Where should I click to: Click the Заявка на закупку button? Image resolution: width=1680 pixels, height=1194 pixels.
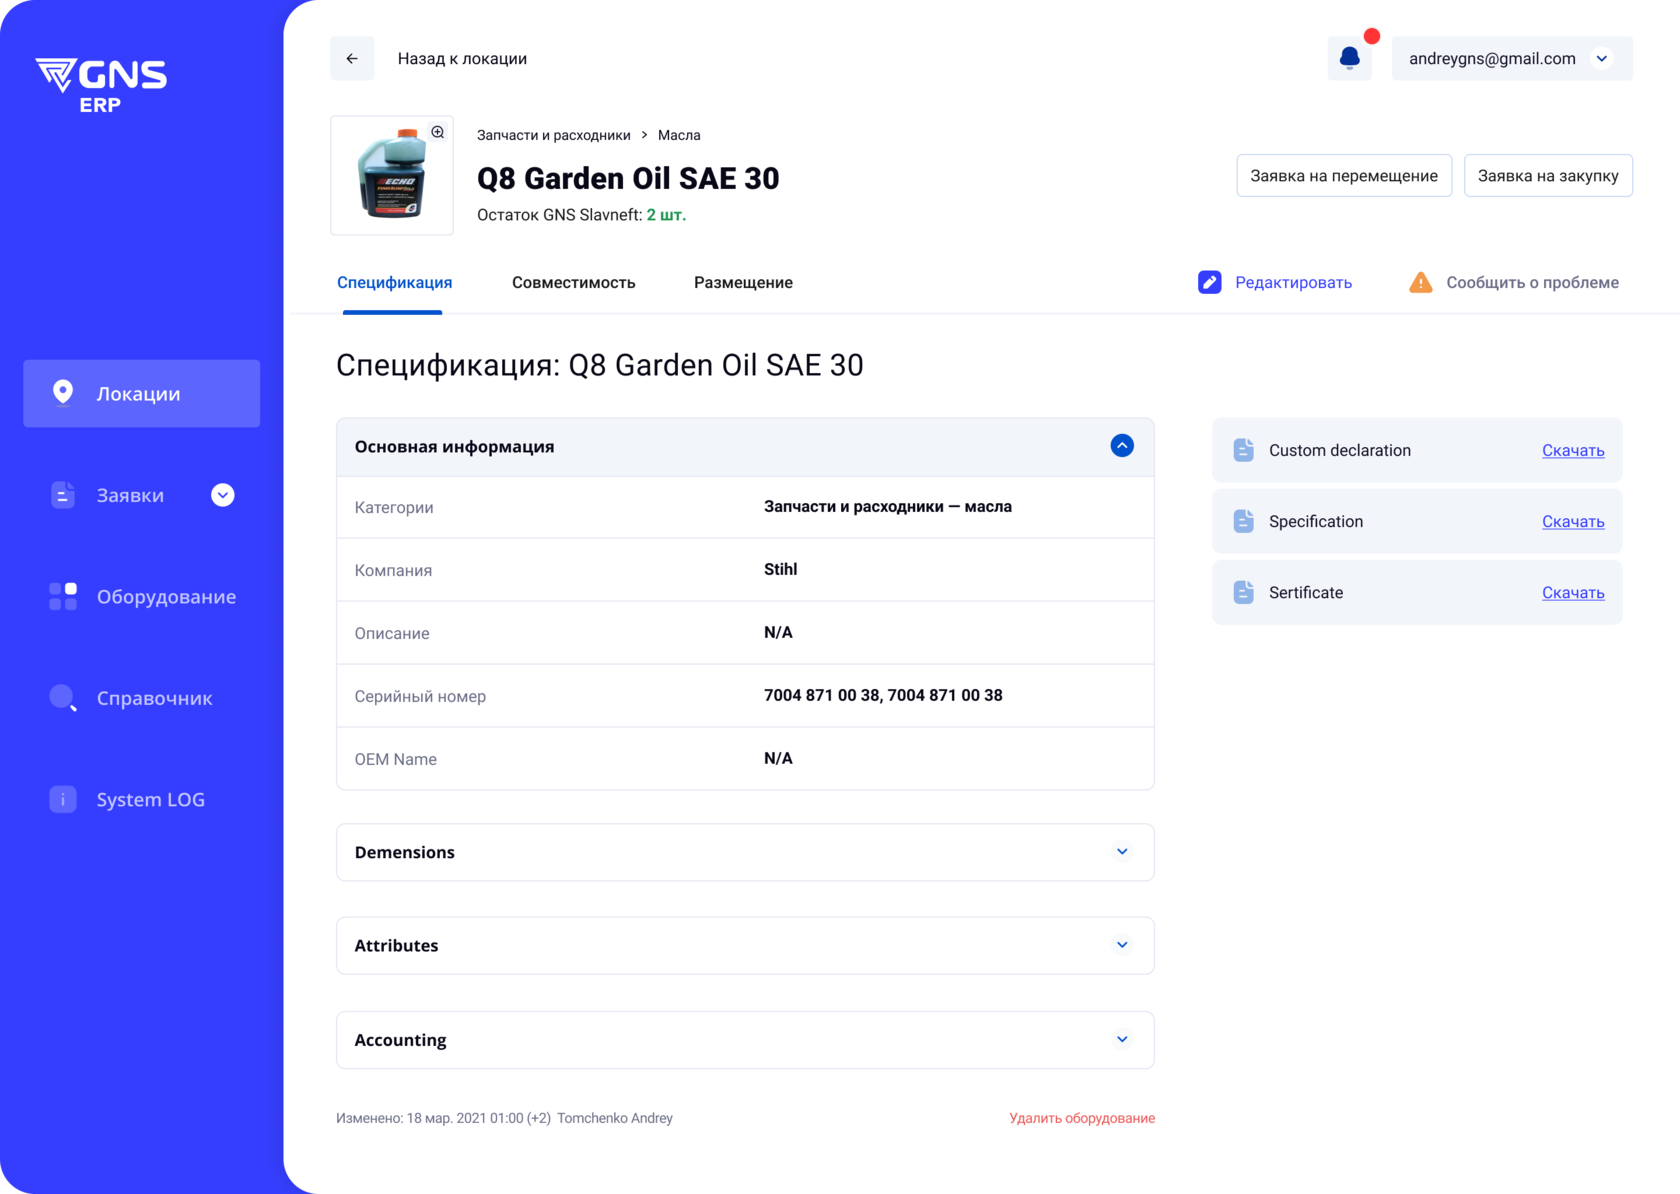tap(1548, 175)
